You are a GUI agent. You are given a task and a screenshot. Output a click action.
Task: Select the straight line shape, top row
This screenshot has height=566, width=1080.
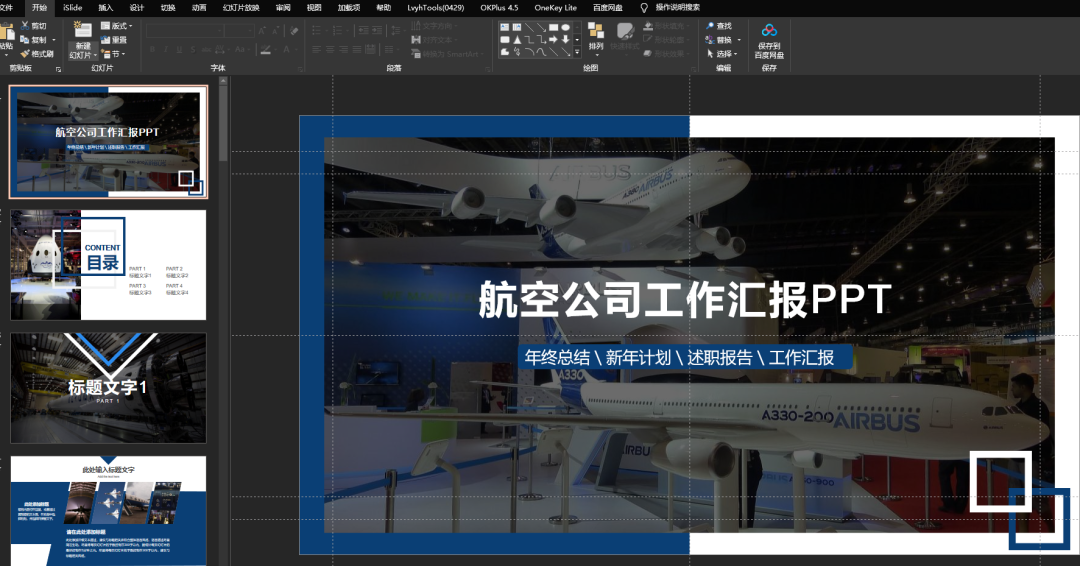529,27
